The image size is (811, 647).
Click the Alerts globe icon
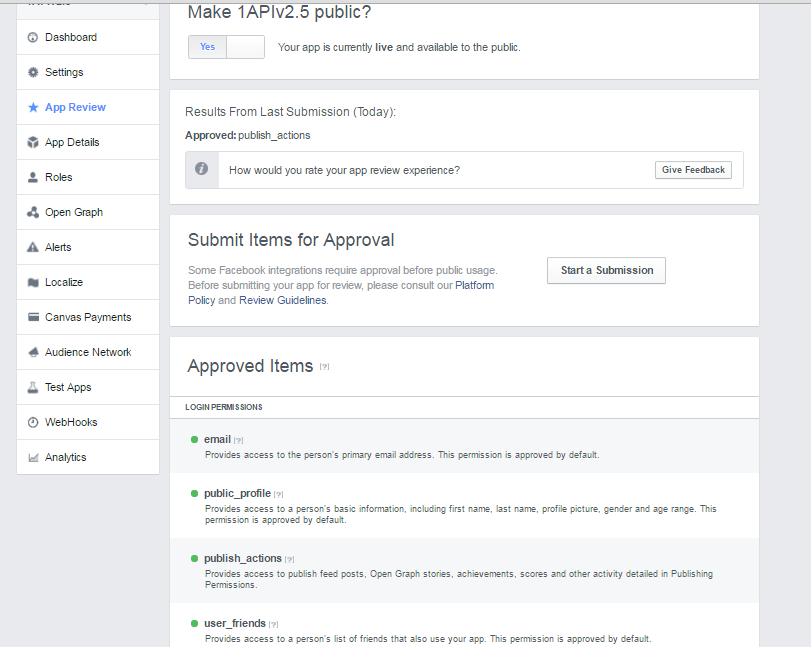33,248
